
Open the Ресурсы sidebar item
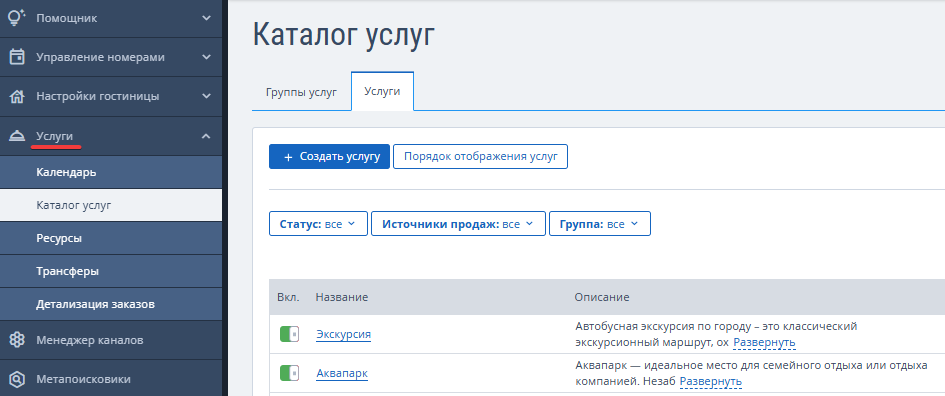[111, 239]
